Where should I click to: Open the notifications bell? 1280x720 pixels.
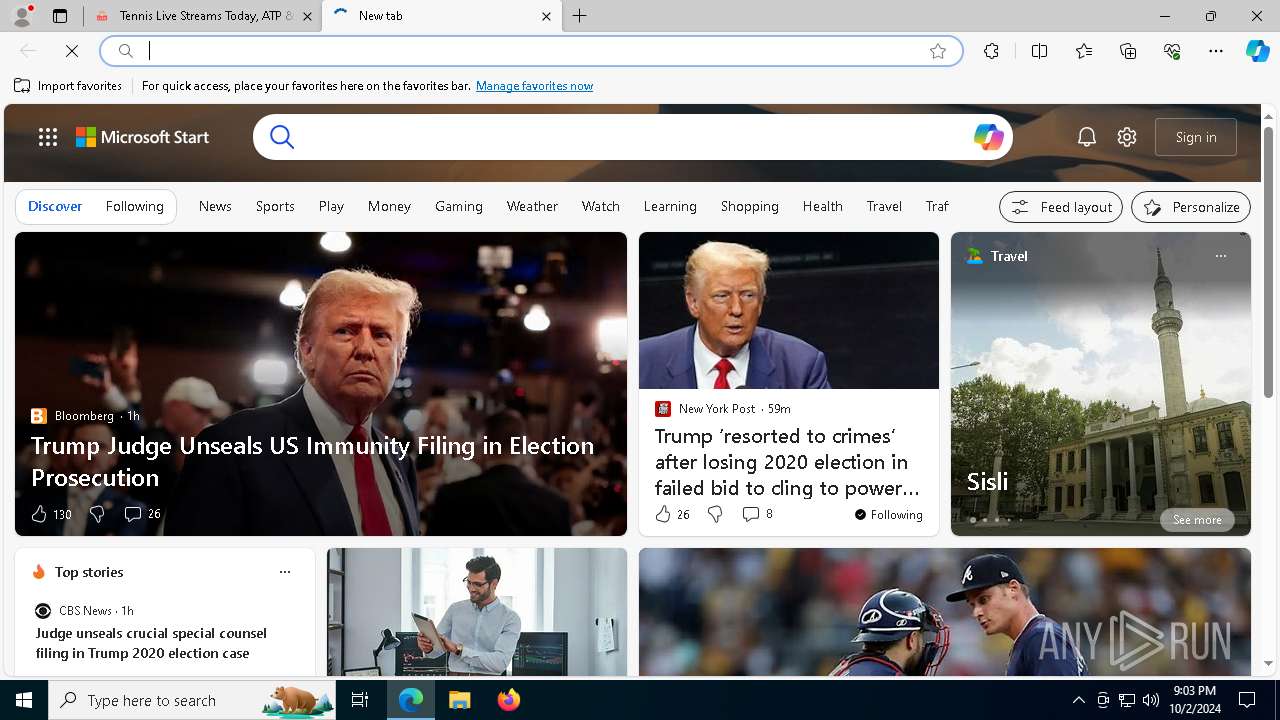pos(1087,137)
